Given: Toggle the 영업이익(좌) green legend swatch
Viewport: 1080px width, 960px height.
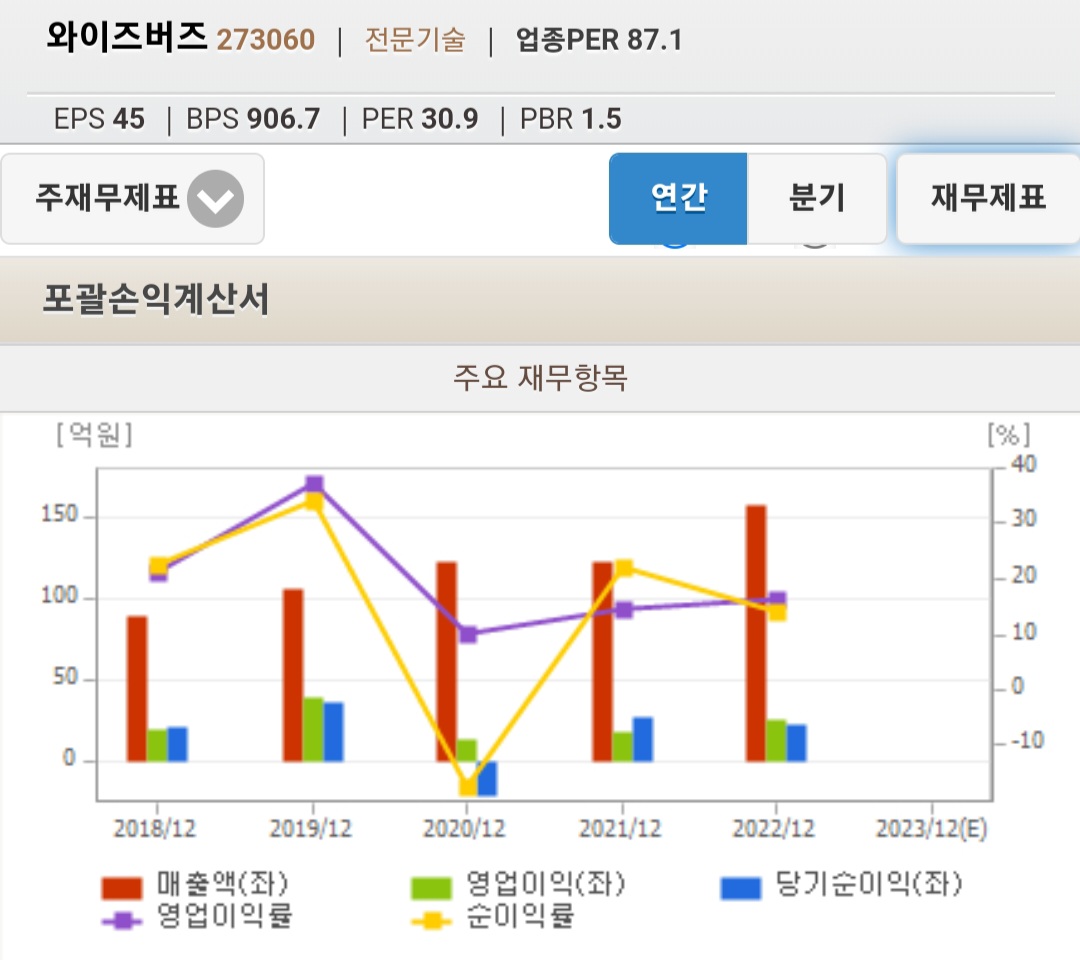Looking at the screenshot, I should tap(431, 888).
